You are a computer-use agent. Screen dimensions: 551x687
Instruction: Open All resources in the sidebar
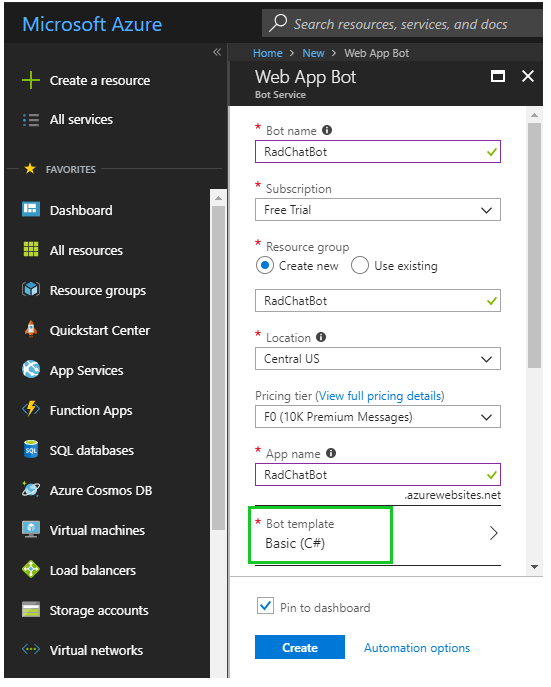pyautogui.click(x=86, y=250)
